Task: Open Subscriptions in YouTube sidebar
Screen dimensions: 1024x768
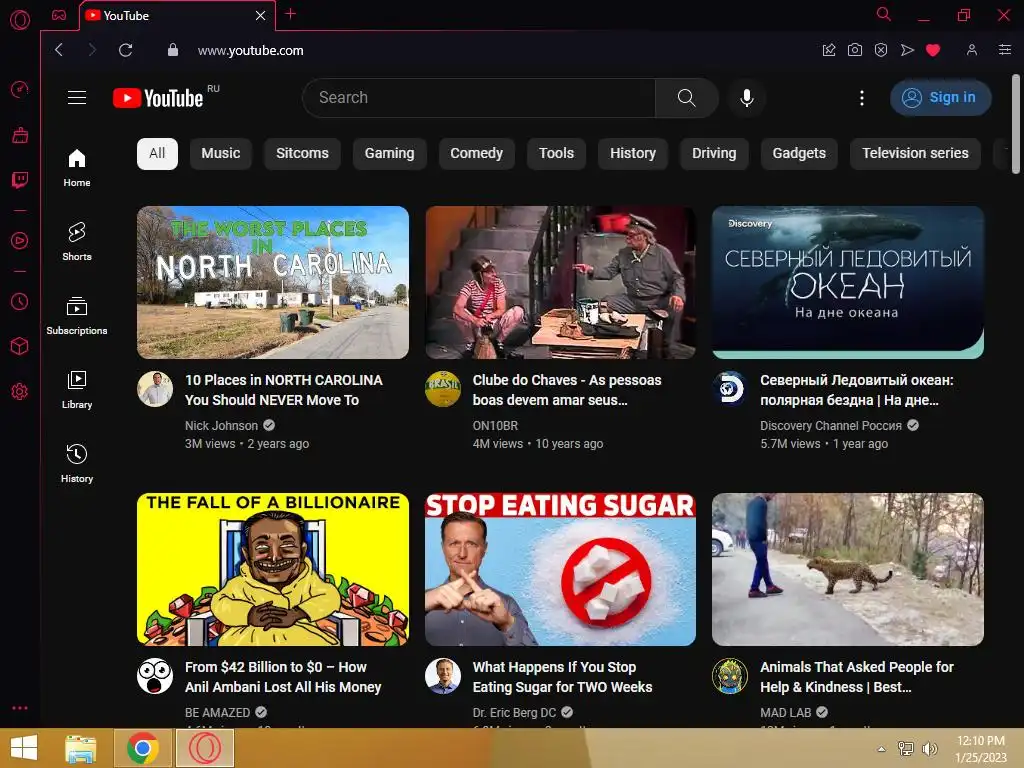Action: [x=77, y=315]
